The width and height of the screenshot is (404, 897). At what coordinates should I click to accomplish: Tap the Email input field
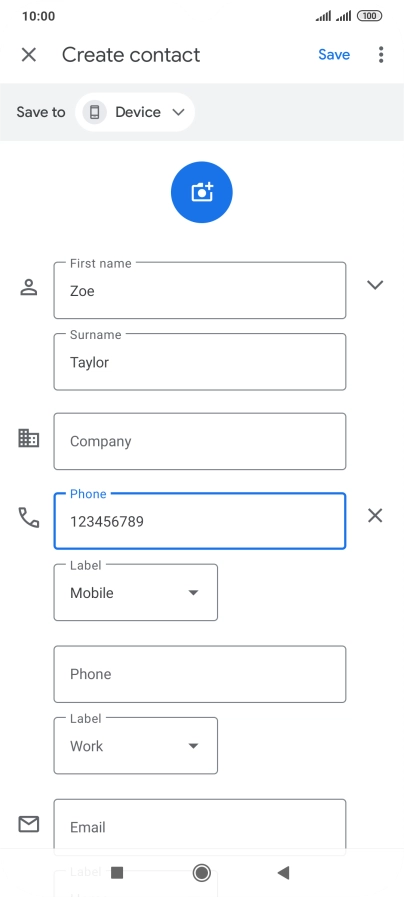(200, 824)
